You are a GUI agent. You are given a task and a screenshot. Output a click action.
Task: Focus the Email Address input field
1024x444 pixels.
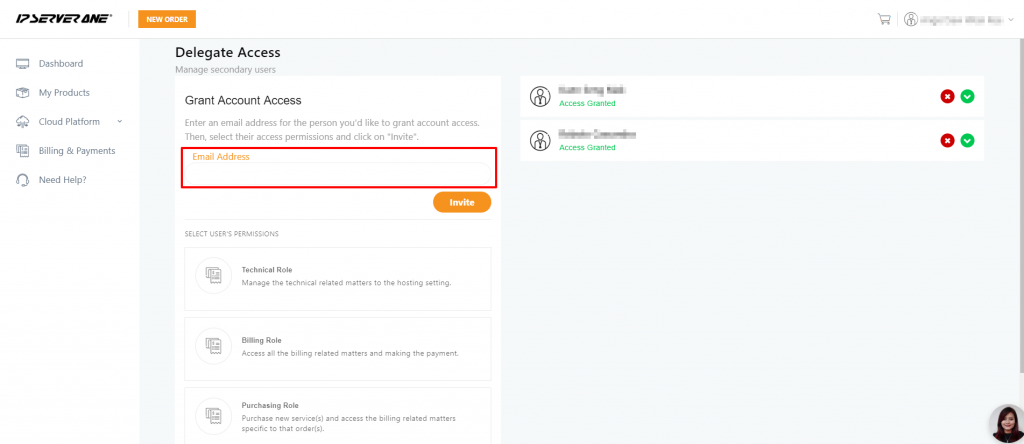click(338, 174)
